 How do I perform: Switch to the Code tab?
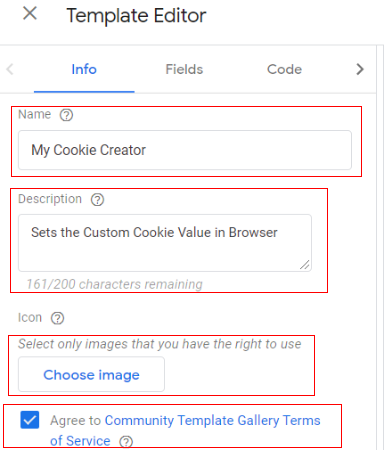click(284, 69)
